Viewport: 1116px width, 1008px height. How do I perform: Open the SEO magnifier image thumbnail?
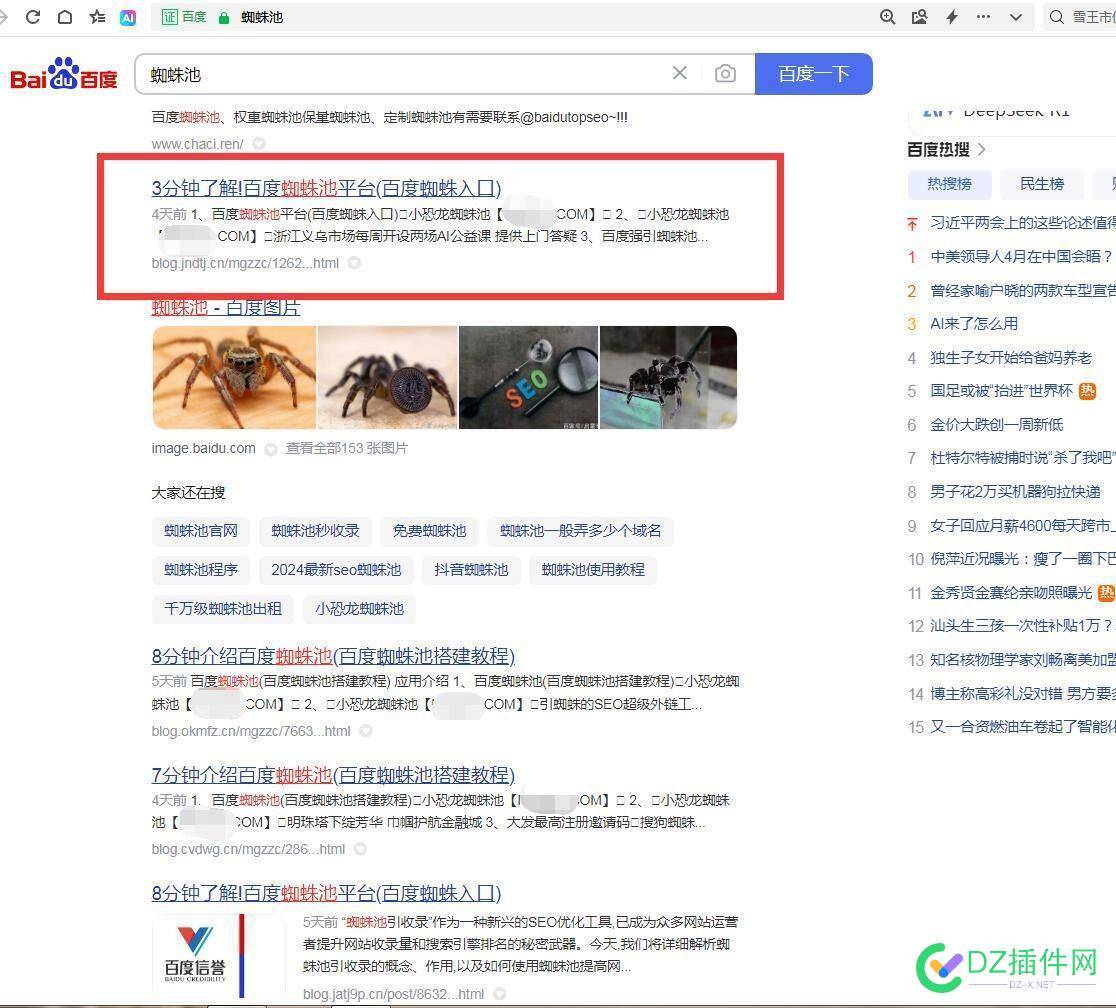click(x=528, y=377)
